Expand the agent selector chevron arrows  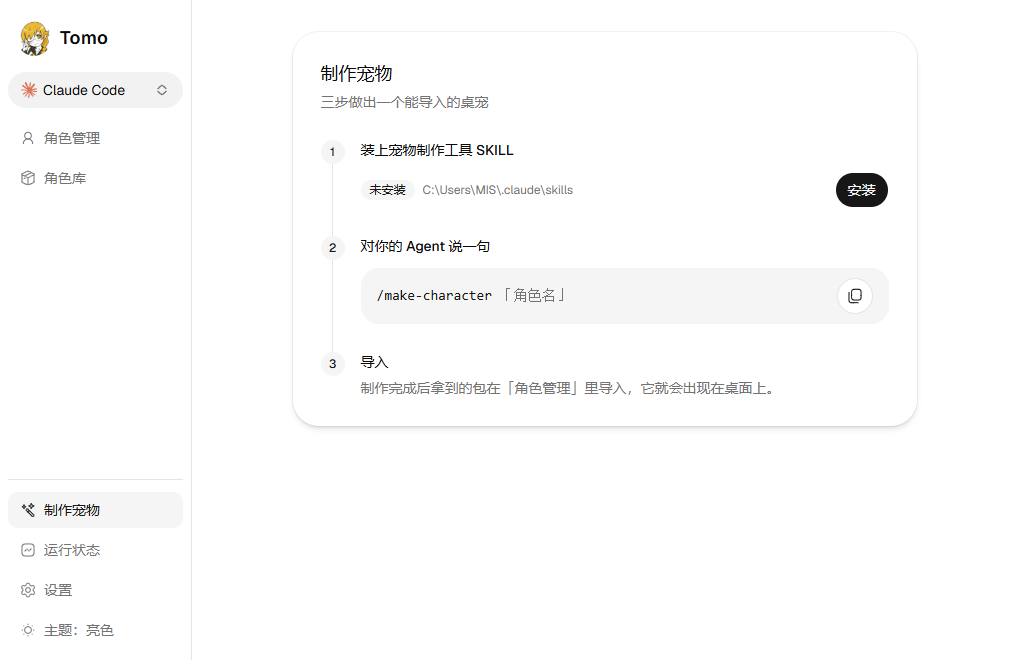(x=162, y=90)
